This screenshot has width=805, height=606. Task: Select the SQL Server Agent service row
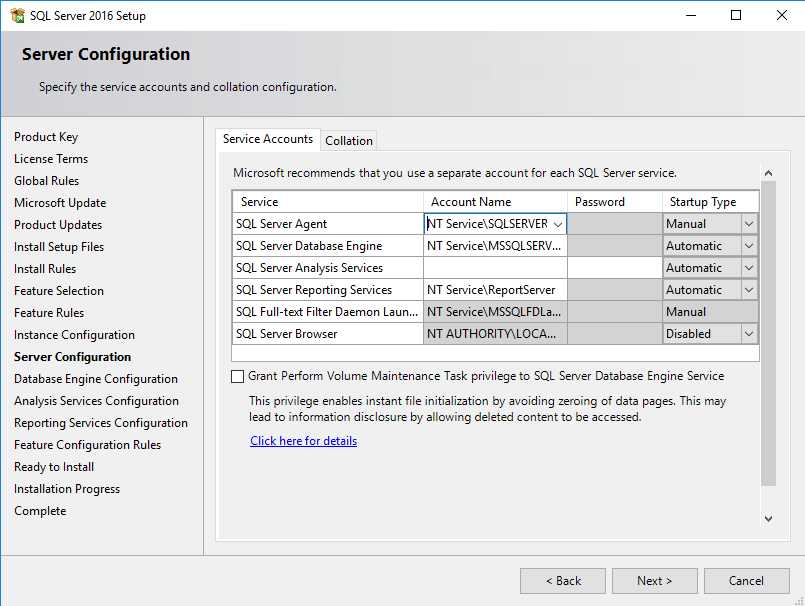(328, 224)
